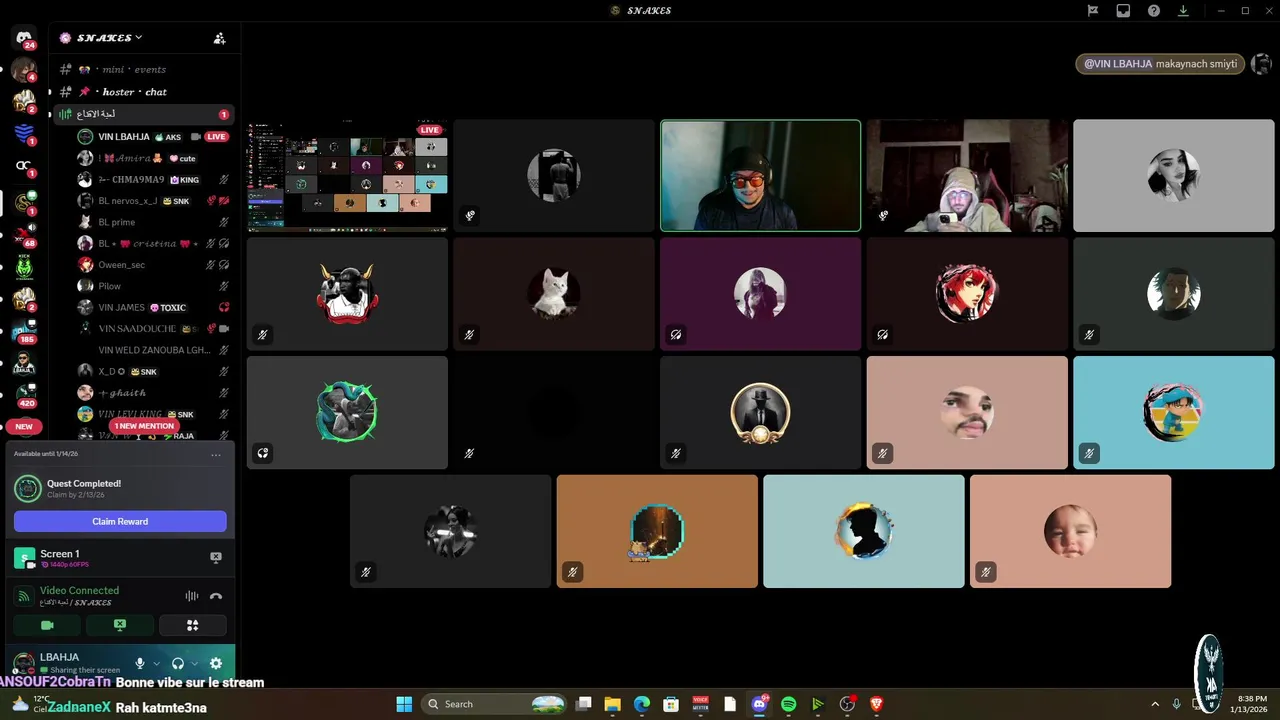Open the inbox icon in title bar
The height and width of the screenshot is (720, 1280).
point(1123,11)
